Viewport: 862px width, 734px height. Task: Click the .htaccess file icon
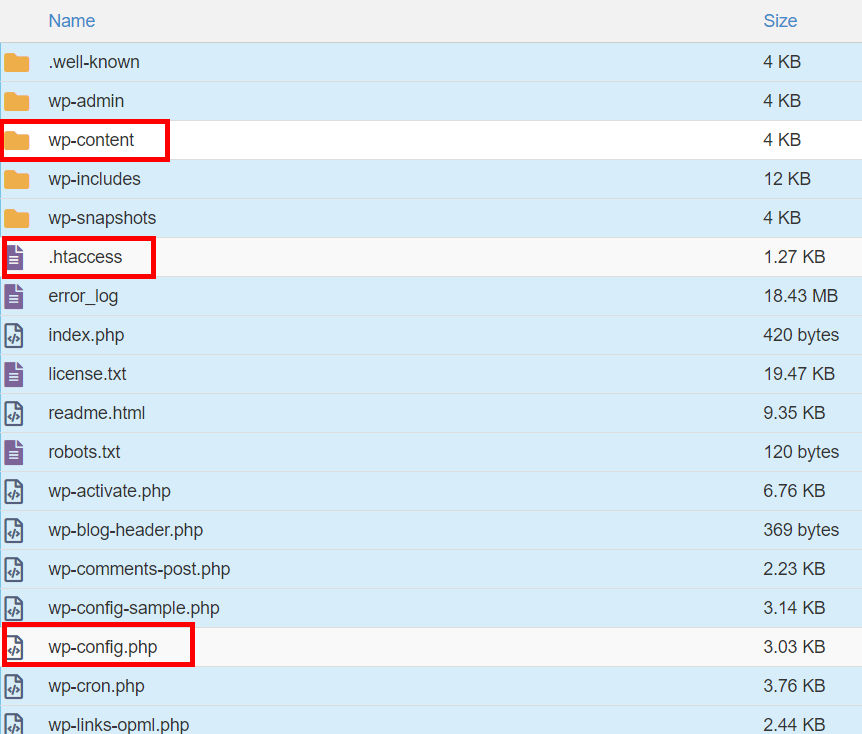14,257
